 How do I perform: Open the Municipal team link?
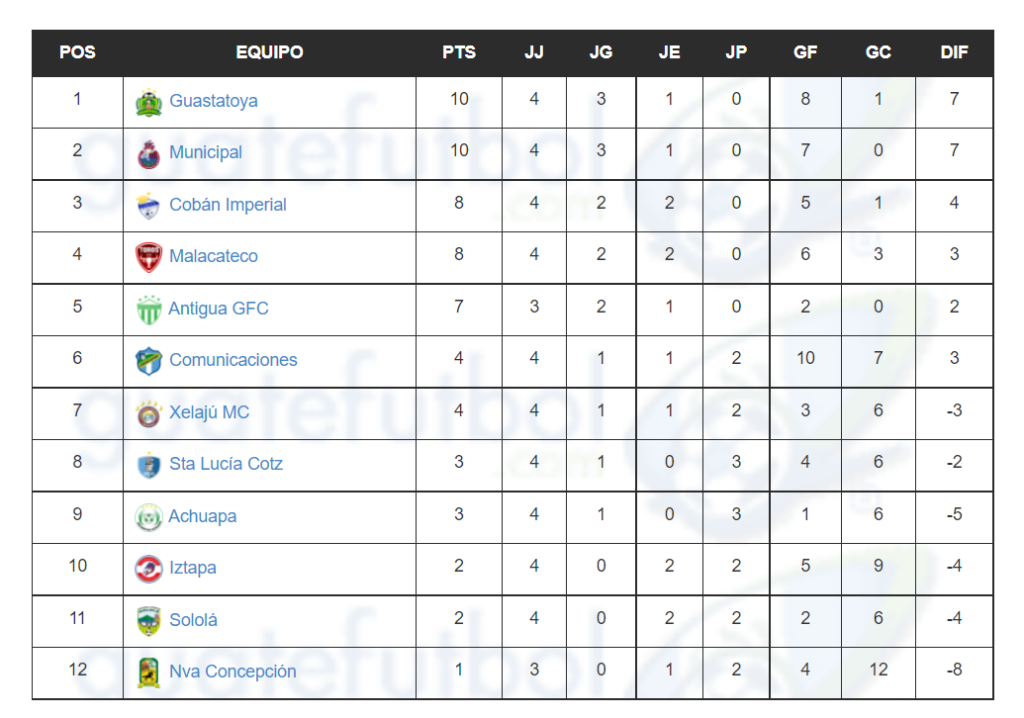[x=206, y=153]
